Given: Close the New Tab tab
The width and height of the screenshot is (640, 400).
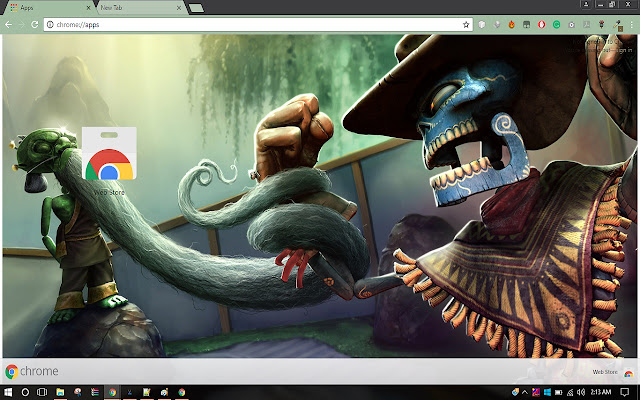Looking at the screenshot, I should coord(179,8).
